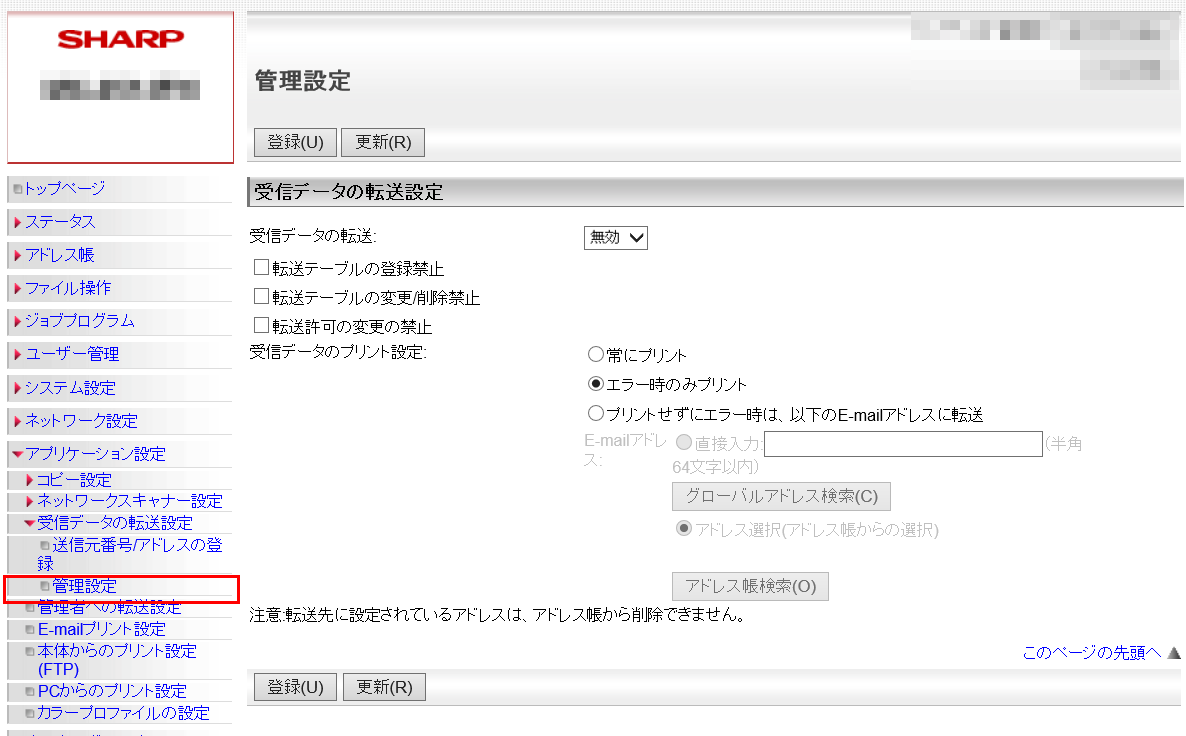Open 送信元番号/アドレスの登録 link
Viewport: 1186px width, 736px height.
click(136, 545)
